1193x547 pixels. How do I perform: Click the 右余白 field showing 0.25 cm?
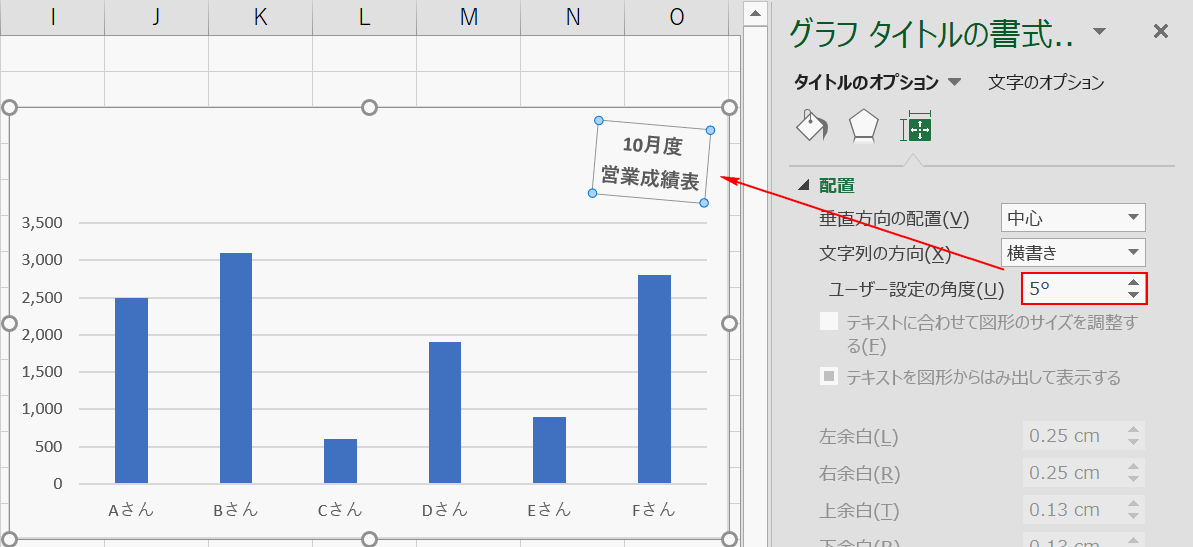click(1074, 473)
